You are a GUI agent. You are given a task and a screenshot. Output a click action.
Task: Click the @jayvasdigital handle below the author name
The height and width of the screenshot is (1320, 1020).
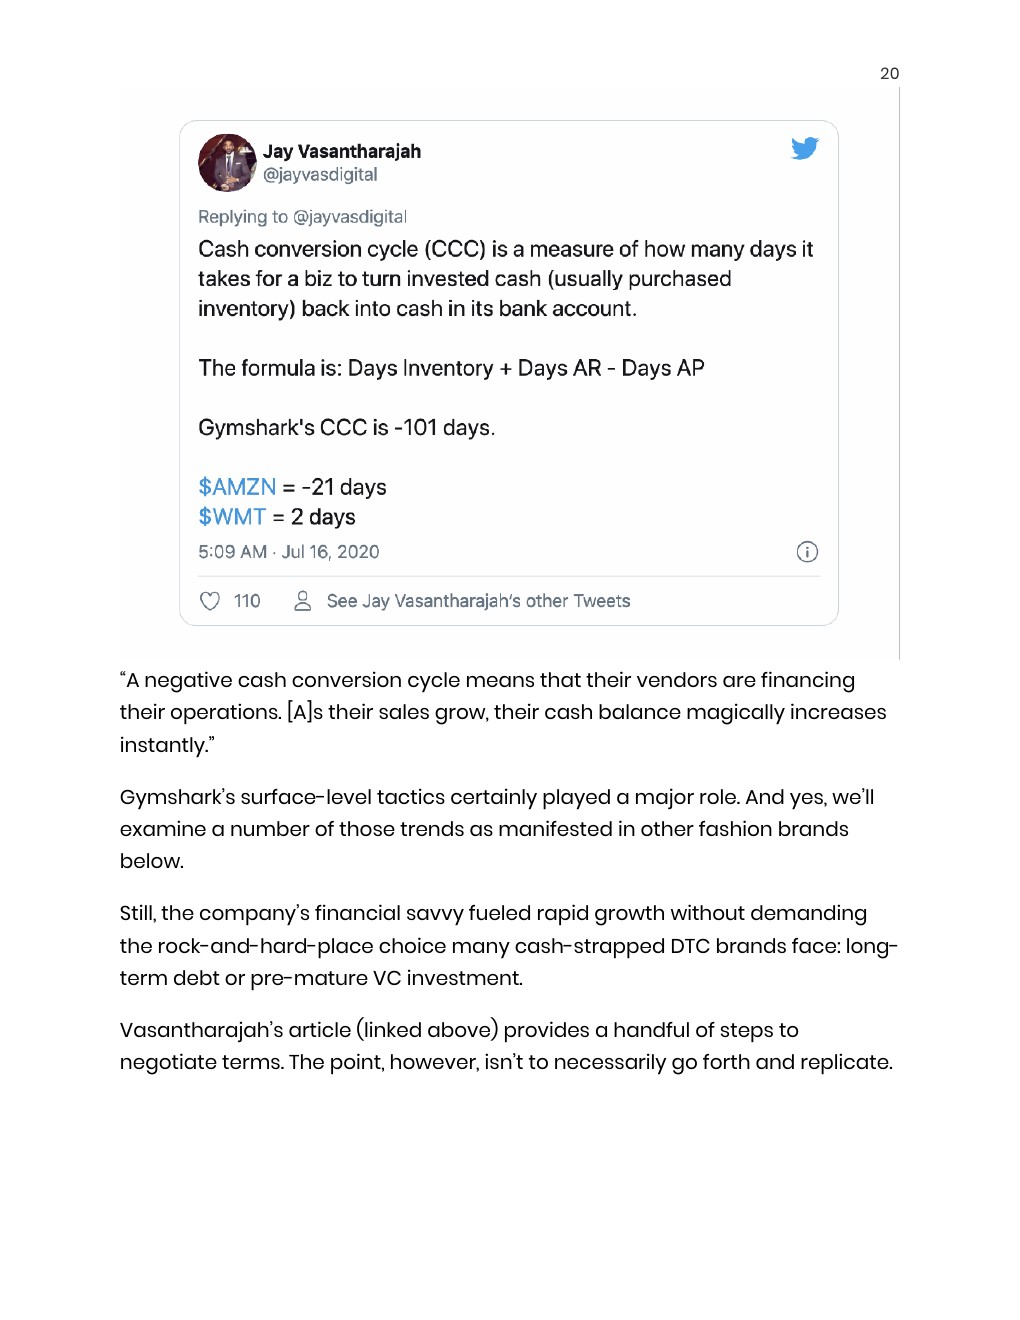click(x=320, y=175)
